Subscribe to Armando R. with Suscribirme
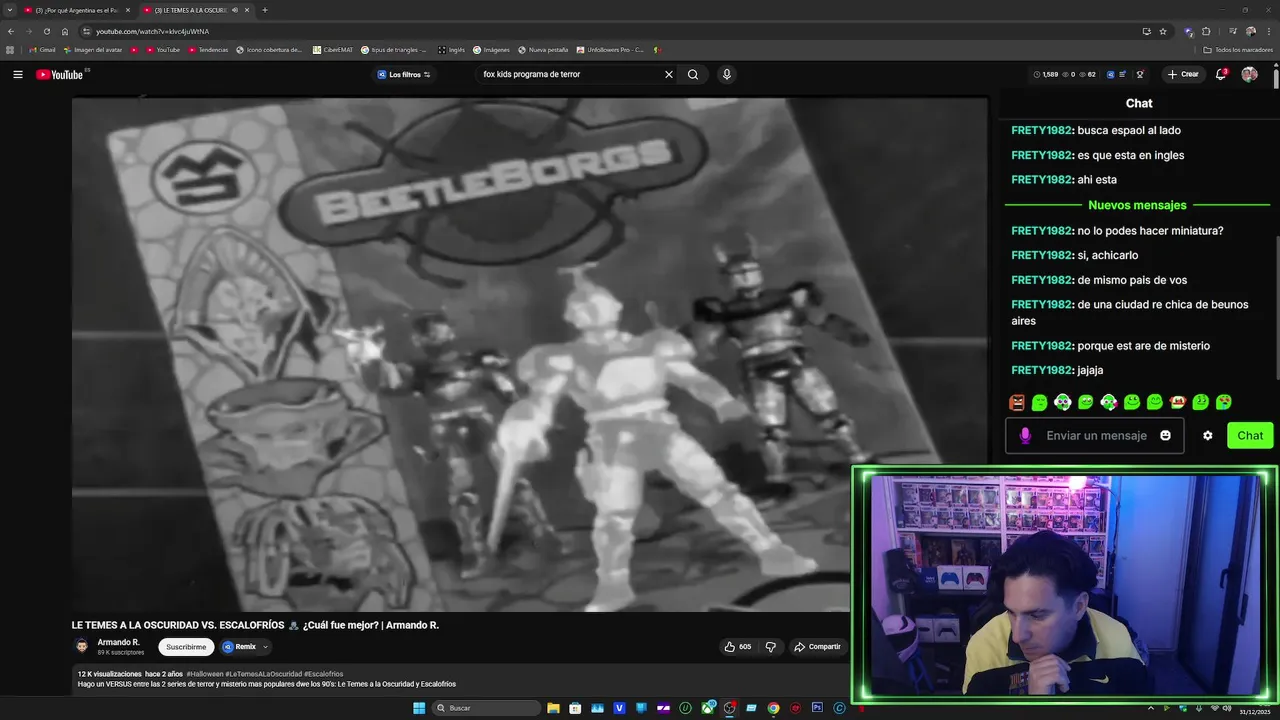 click(186, 647)
